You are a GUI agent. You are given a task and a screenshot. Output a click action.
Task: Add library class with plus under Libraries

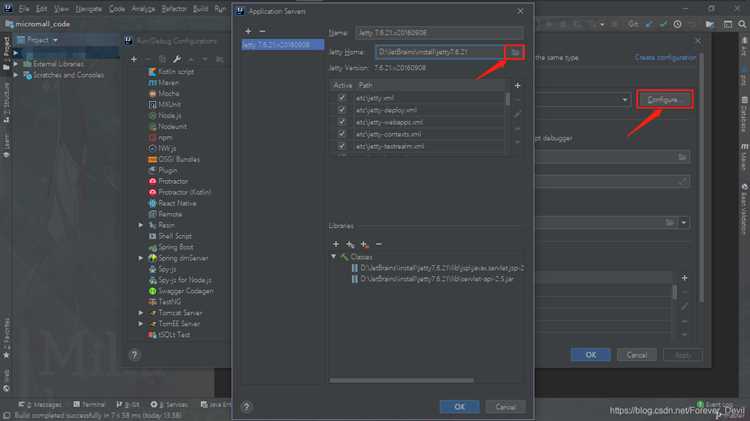[336, 244]
